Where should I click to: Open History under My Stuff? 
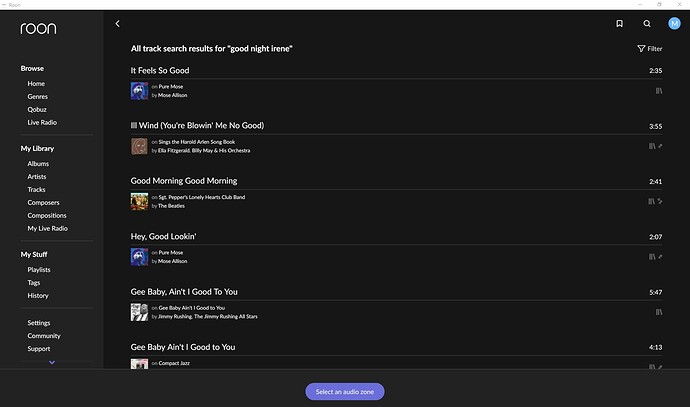coord(38,296)
